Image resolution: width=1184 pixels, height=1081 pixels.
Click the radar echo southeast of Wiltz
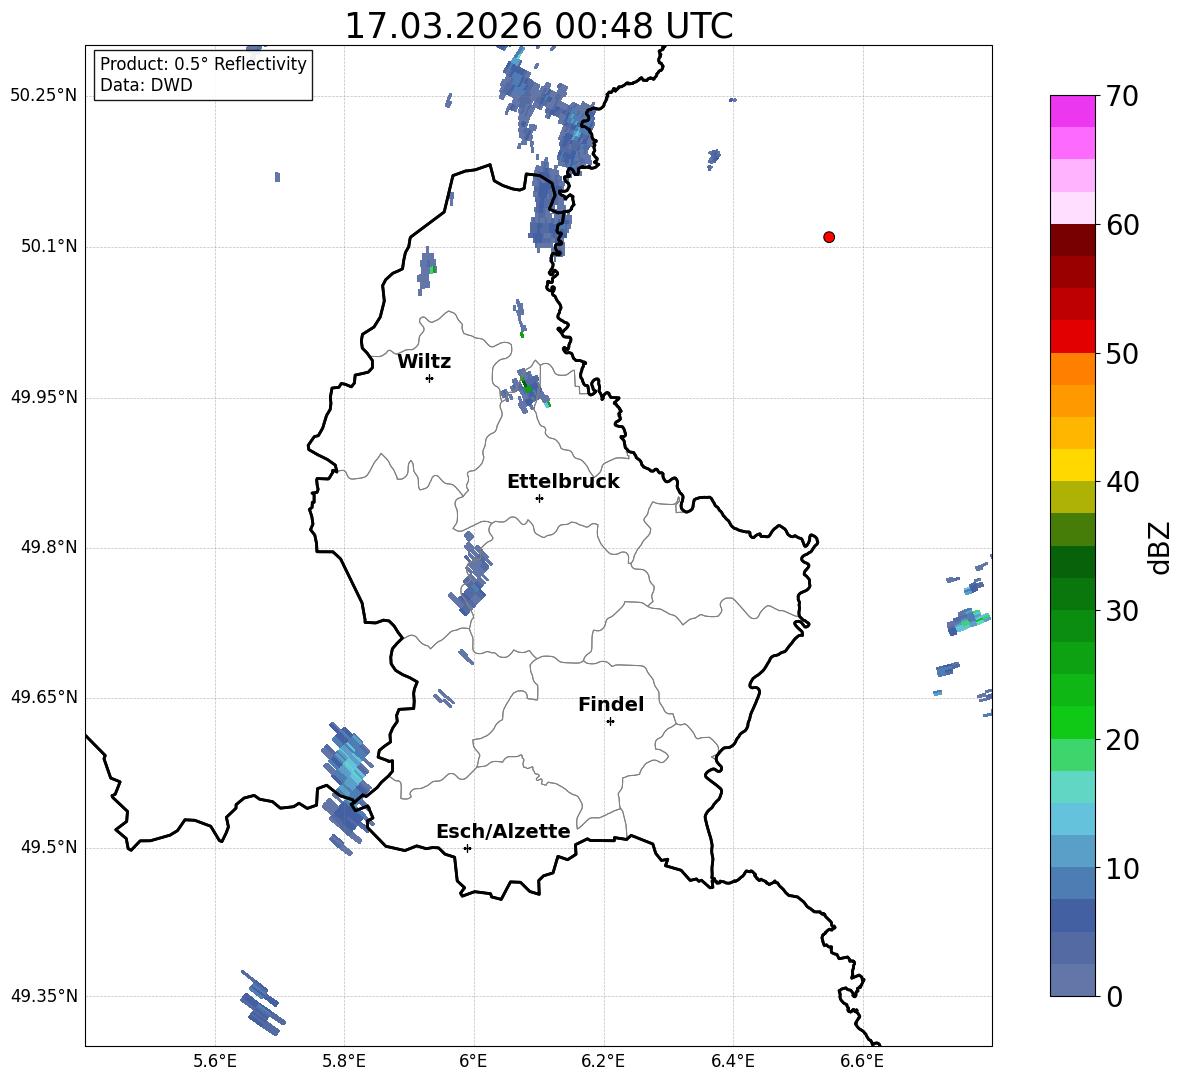pos(525,390)
